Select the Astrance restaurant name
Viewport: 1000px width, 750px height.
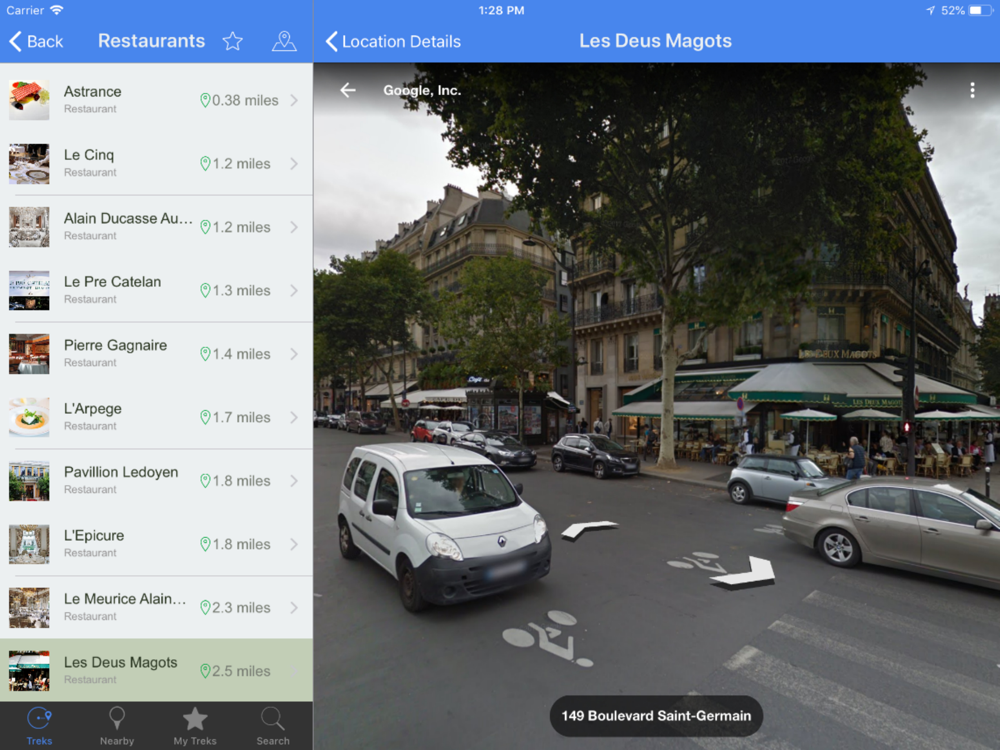coord(92,92)
